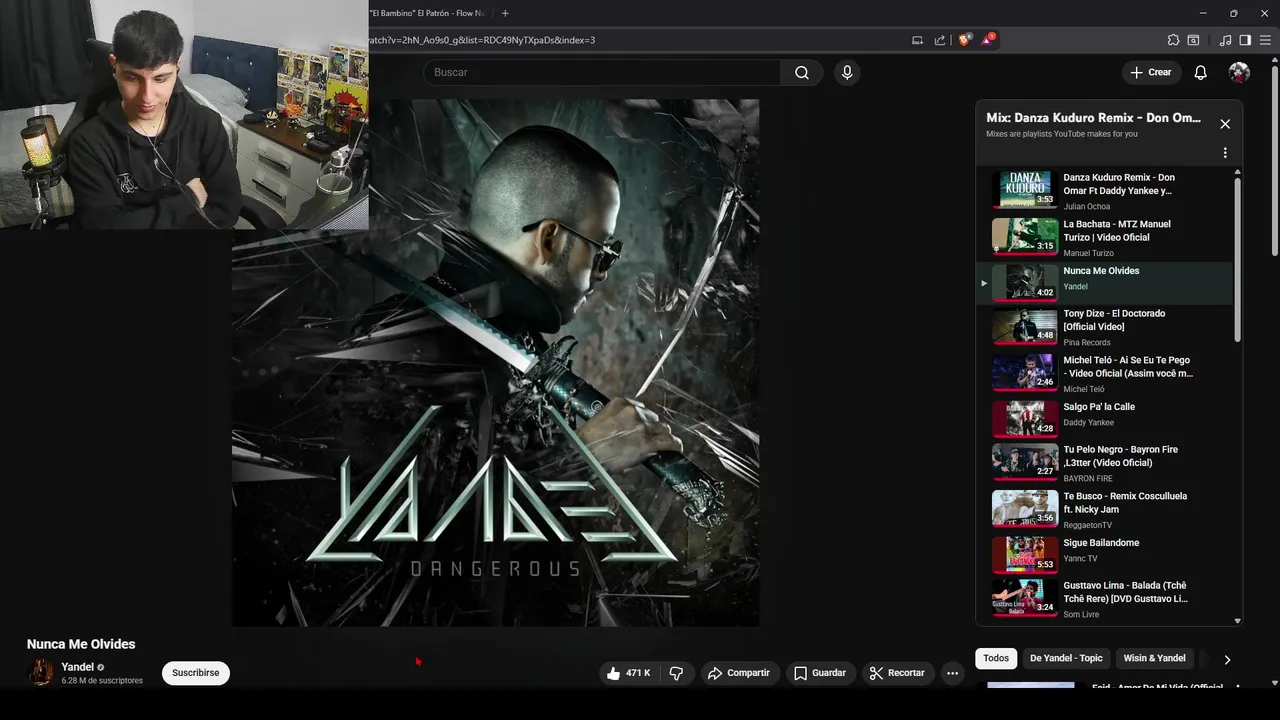Select the Wisin & Yandel chip

pyautogui.click(x=1154, y=658)
